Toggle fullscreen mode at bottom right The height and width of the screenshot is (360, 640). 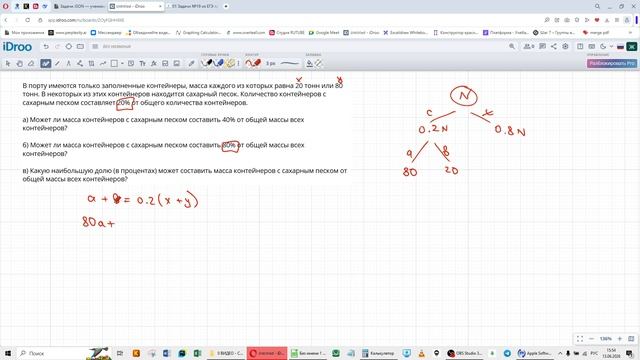[580, 339]
